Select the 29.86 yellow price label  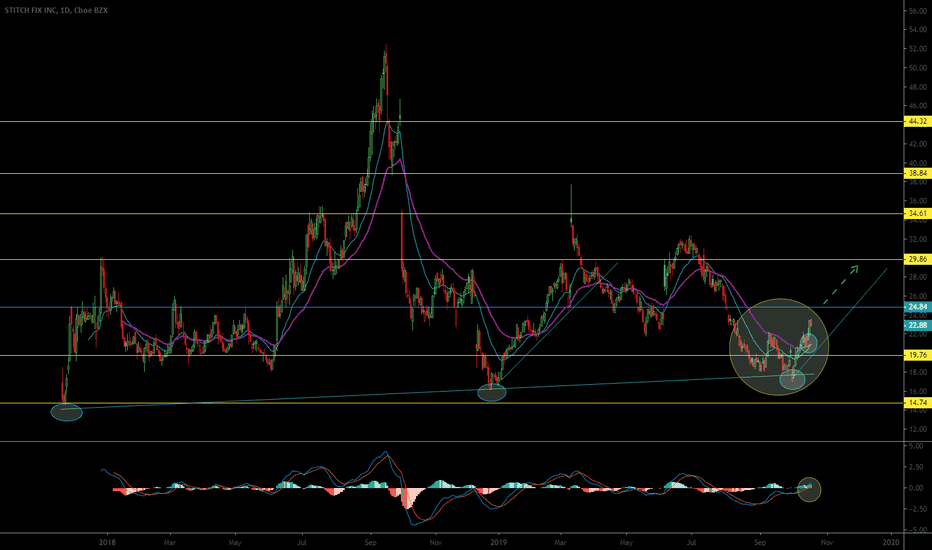pos(917,259)
